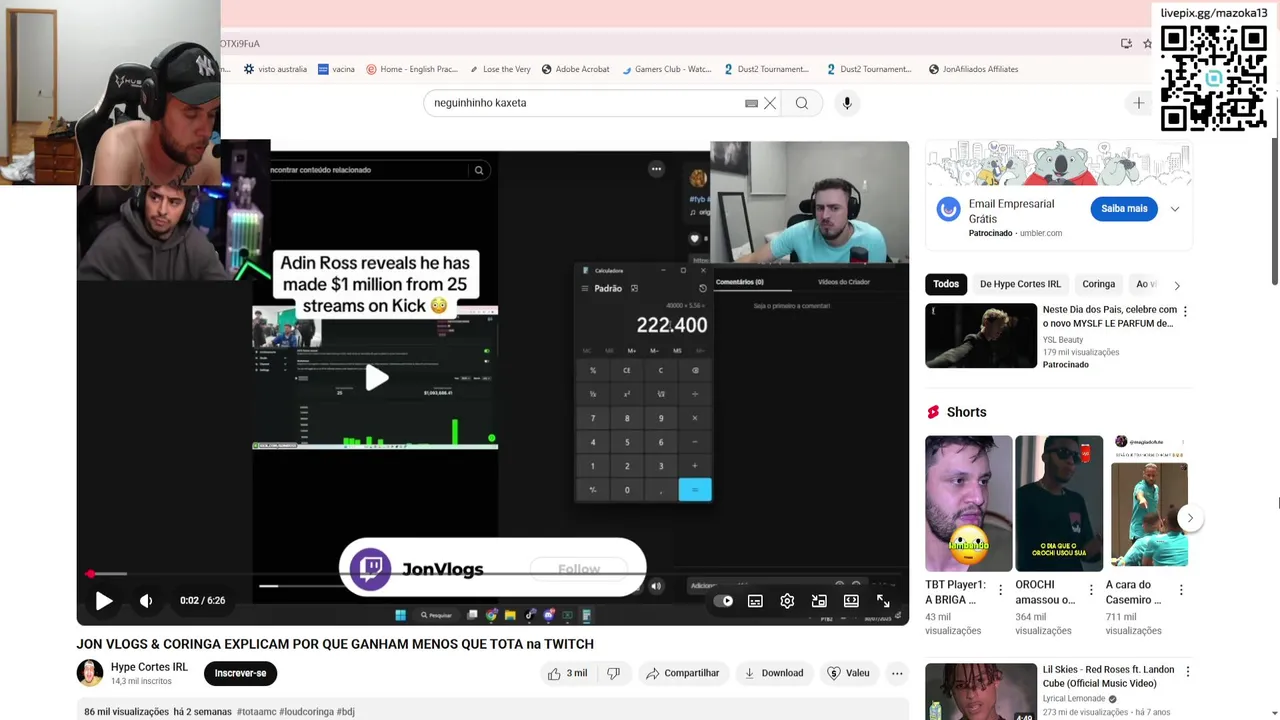Open Lose the Very bookmark
The height and width of the screenshot is (720, 1280).
[x=500, y=69]
